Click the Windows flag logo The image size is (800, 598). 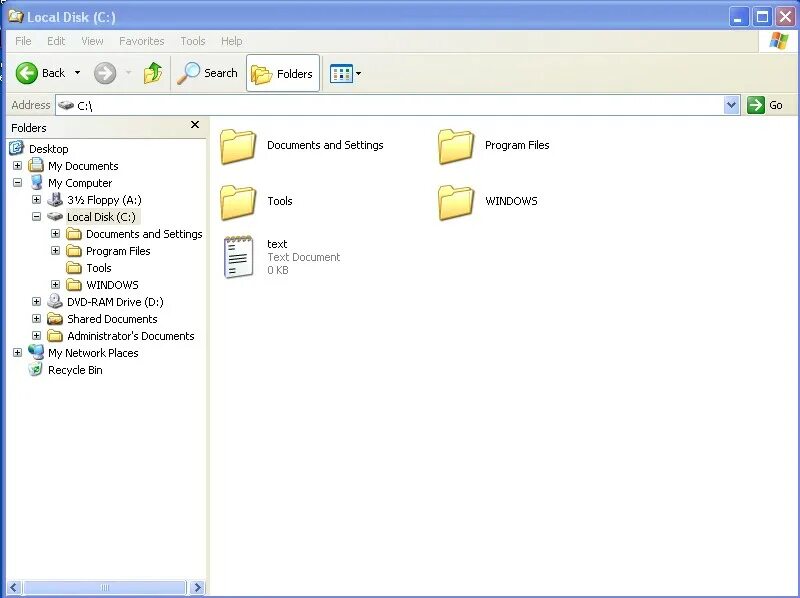[779, 41]
